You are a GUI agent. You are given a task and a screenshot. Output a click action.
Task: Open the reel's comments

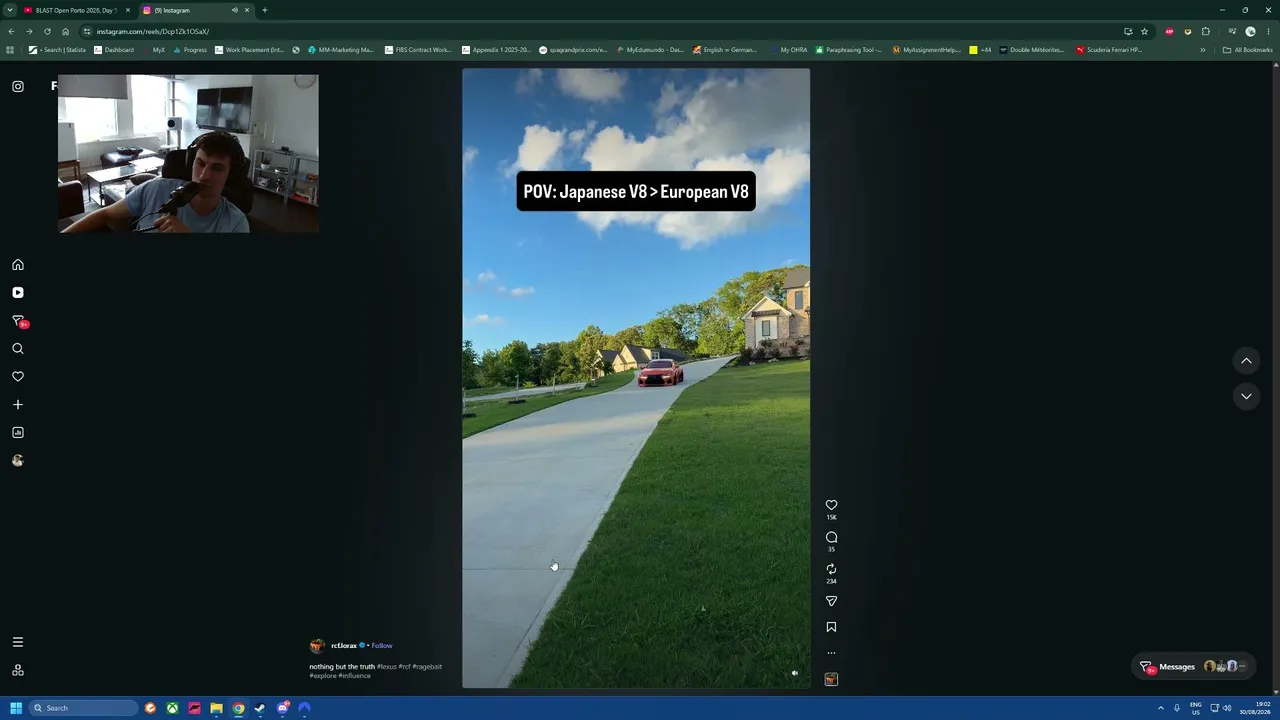pyautogui.click(x=831, y=537)
